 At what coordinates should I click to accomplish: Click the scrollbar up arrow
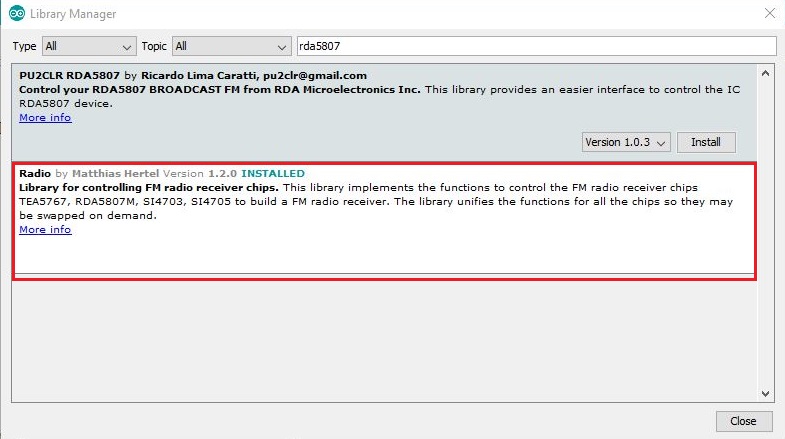pos(765,74)
